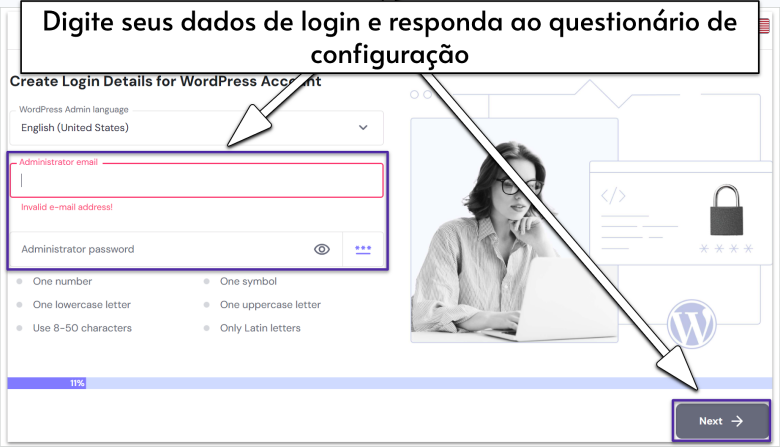Click the 'One symbol' password requirement
Viewport: 780px width, 447px height.
248,281
